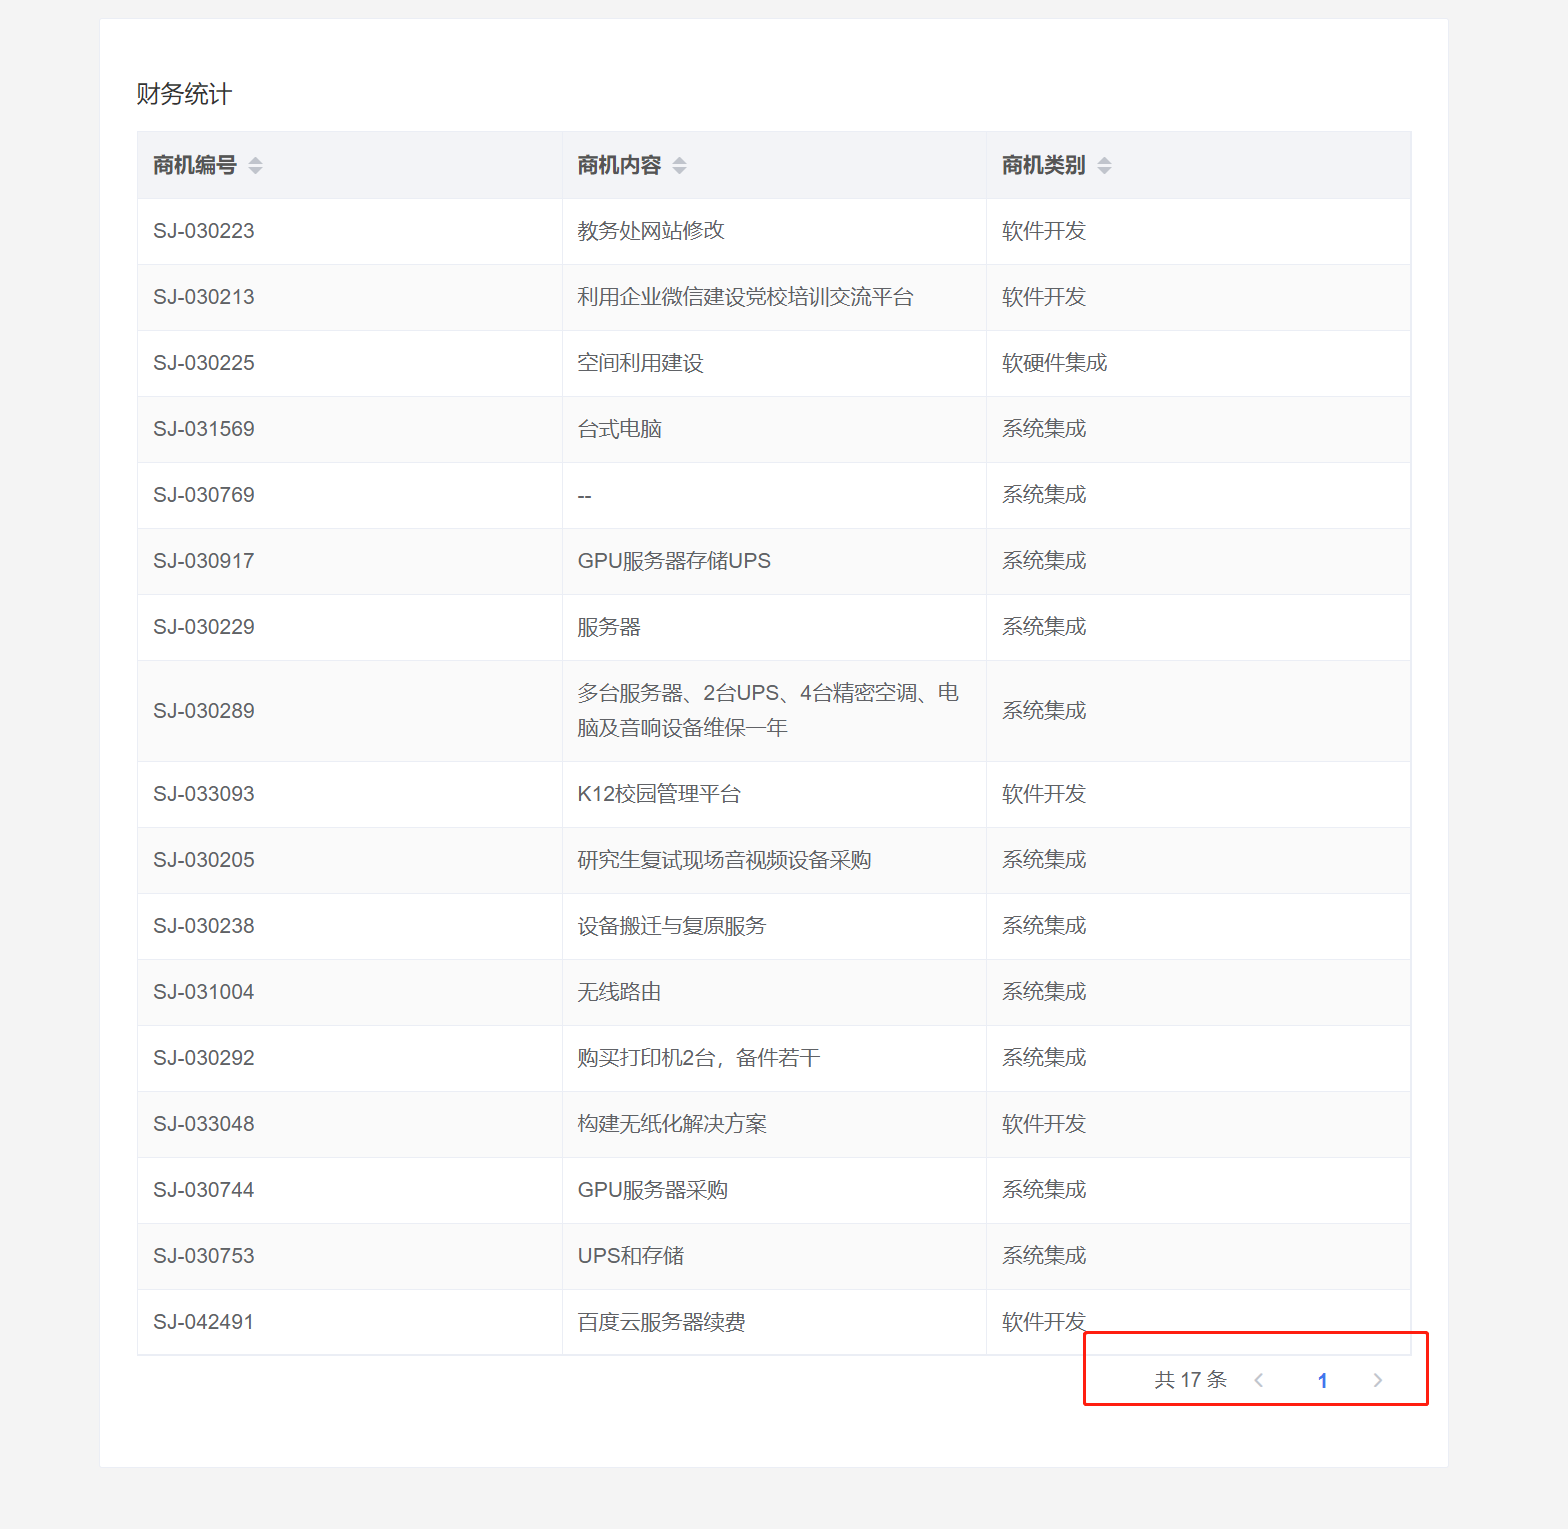Screen dimensions: 1568x1529
Task: Click 无线路由 content cell
Action: pyautogui.click(x=774, y=992)
